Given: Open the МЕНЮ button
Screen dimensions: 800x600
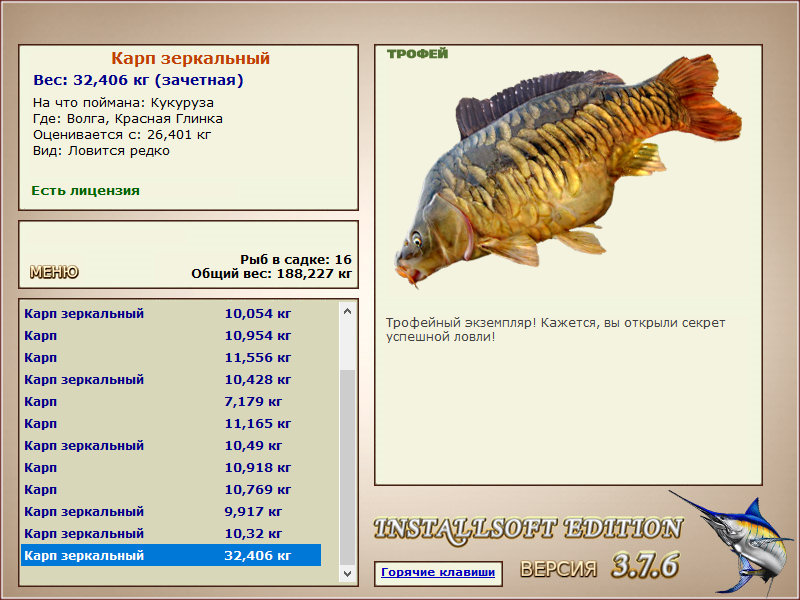Looking at the screenshot, I should coord(54,272).
